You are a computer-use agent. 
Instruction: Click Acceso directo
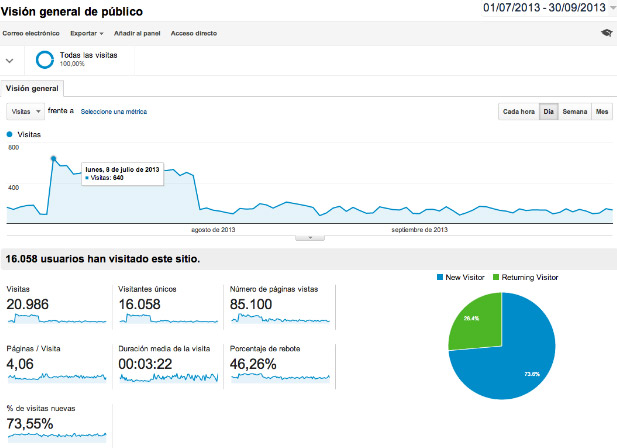(x=194, y=33)
